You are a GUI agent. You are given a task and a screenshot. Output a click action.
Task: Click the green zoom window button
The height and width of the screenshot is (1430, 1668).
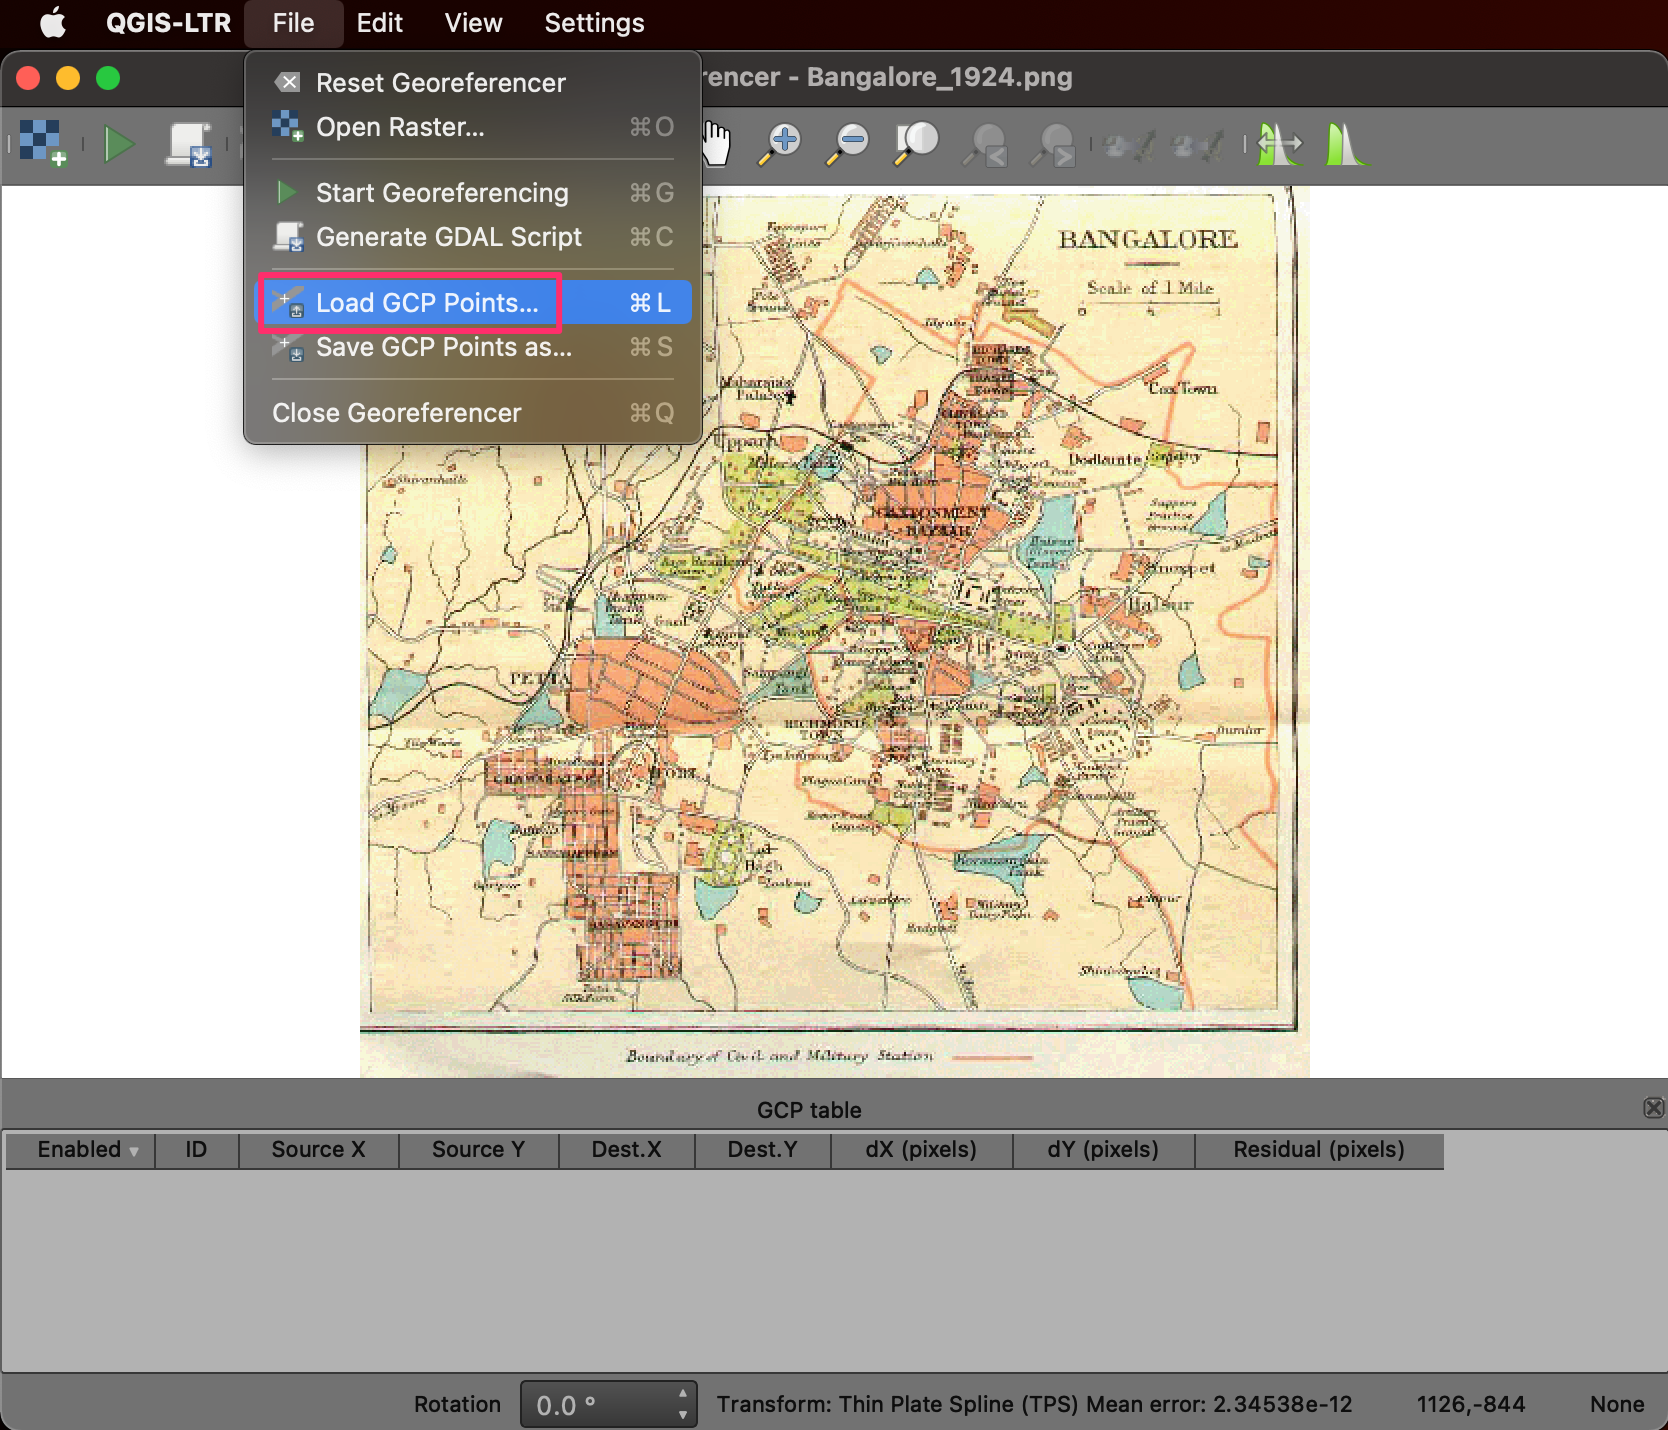click(108, 78)
